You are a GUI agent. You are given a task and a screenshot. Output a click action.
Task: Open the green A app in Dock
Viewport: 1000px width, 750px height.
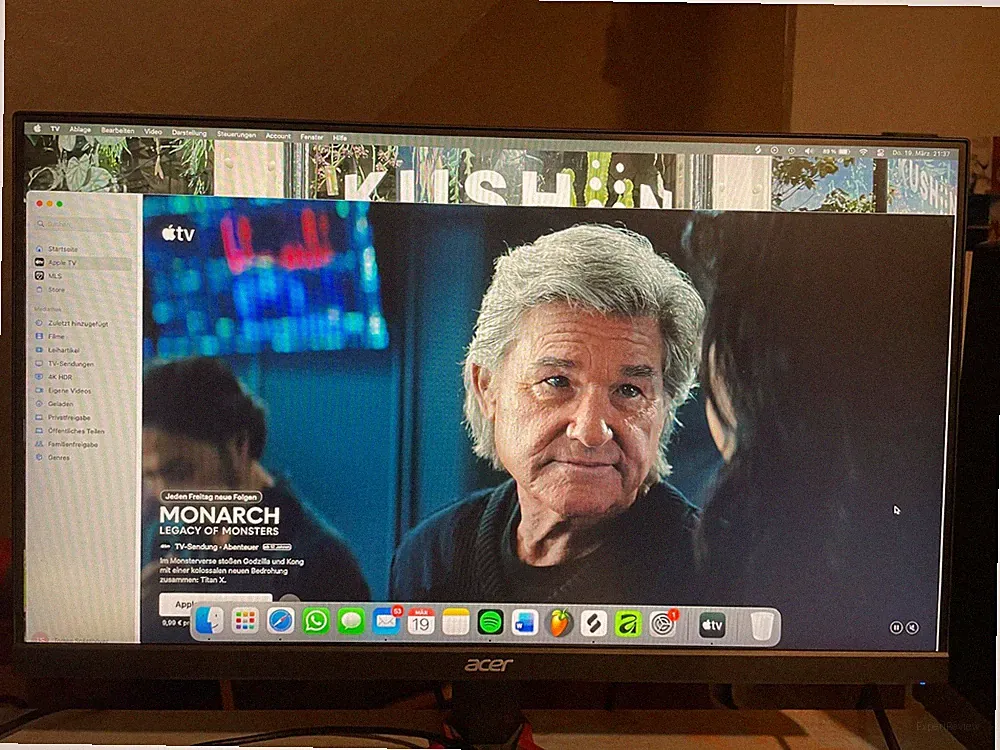628,624
